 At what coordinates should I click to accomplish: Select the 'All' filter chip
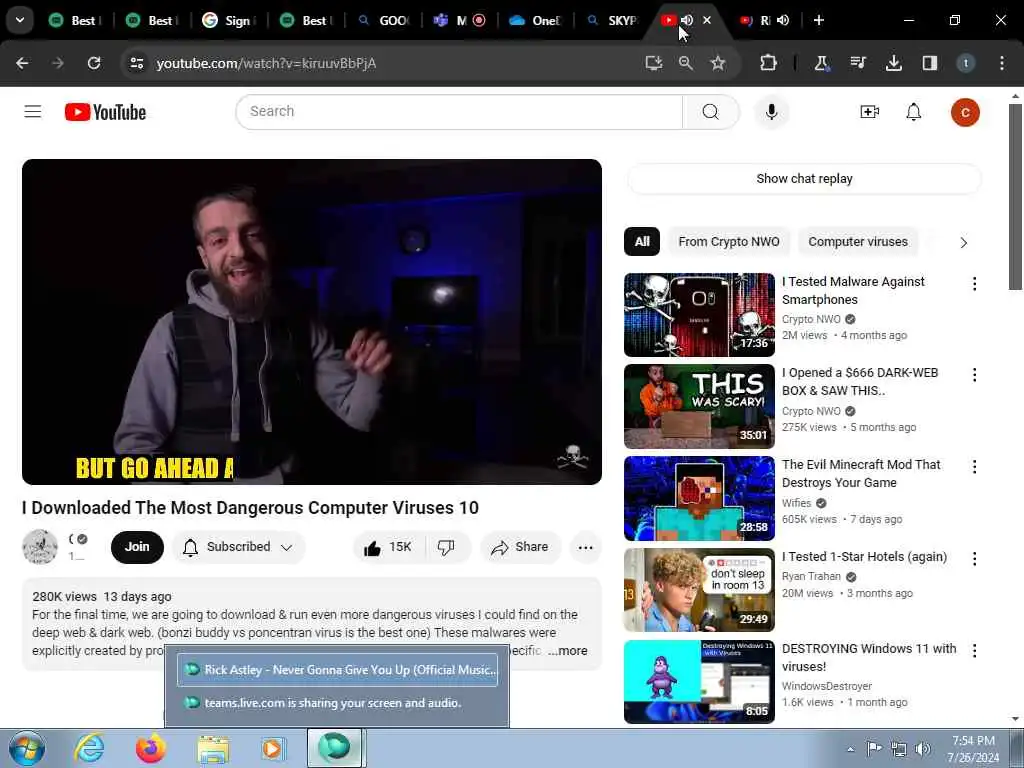(x=642, y=242)
